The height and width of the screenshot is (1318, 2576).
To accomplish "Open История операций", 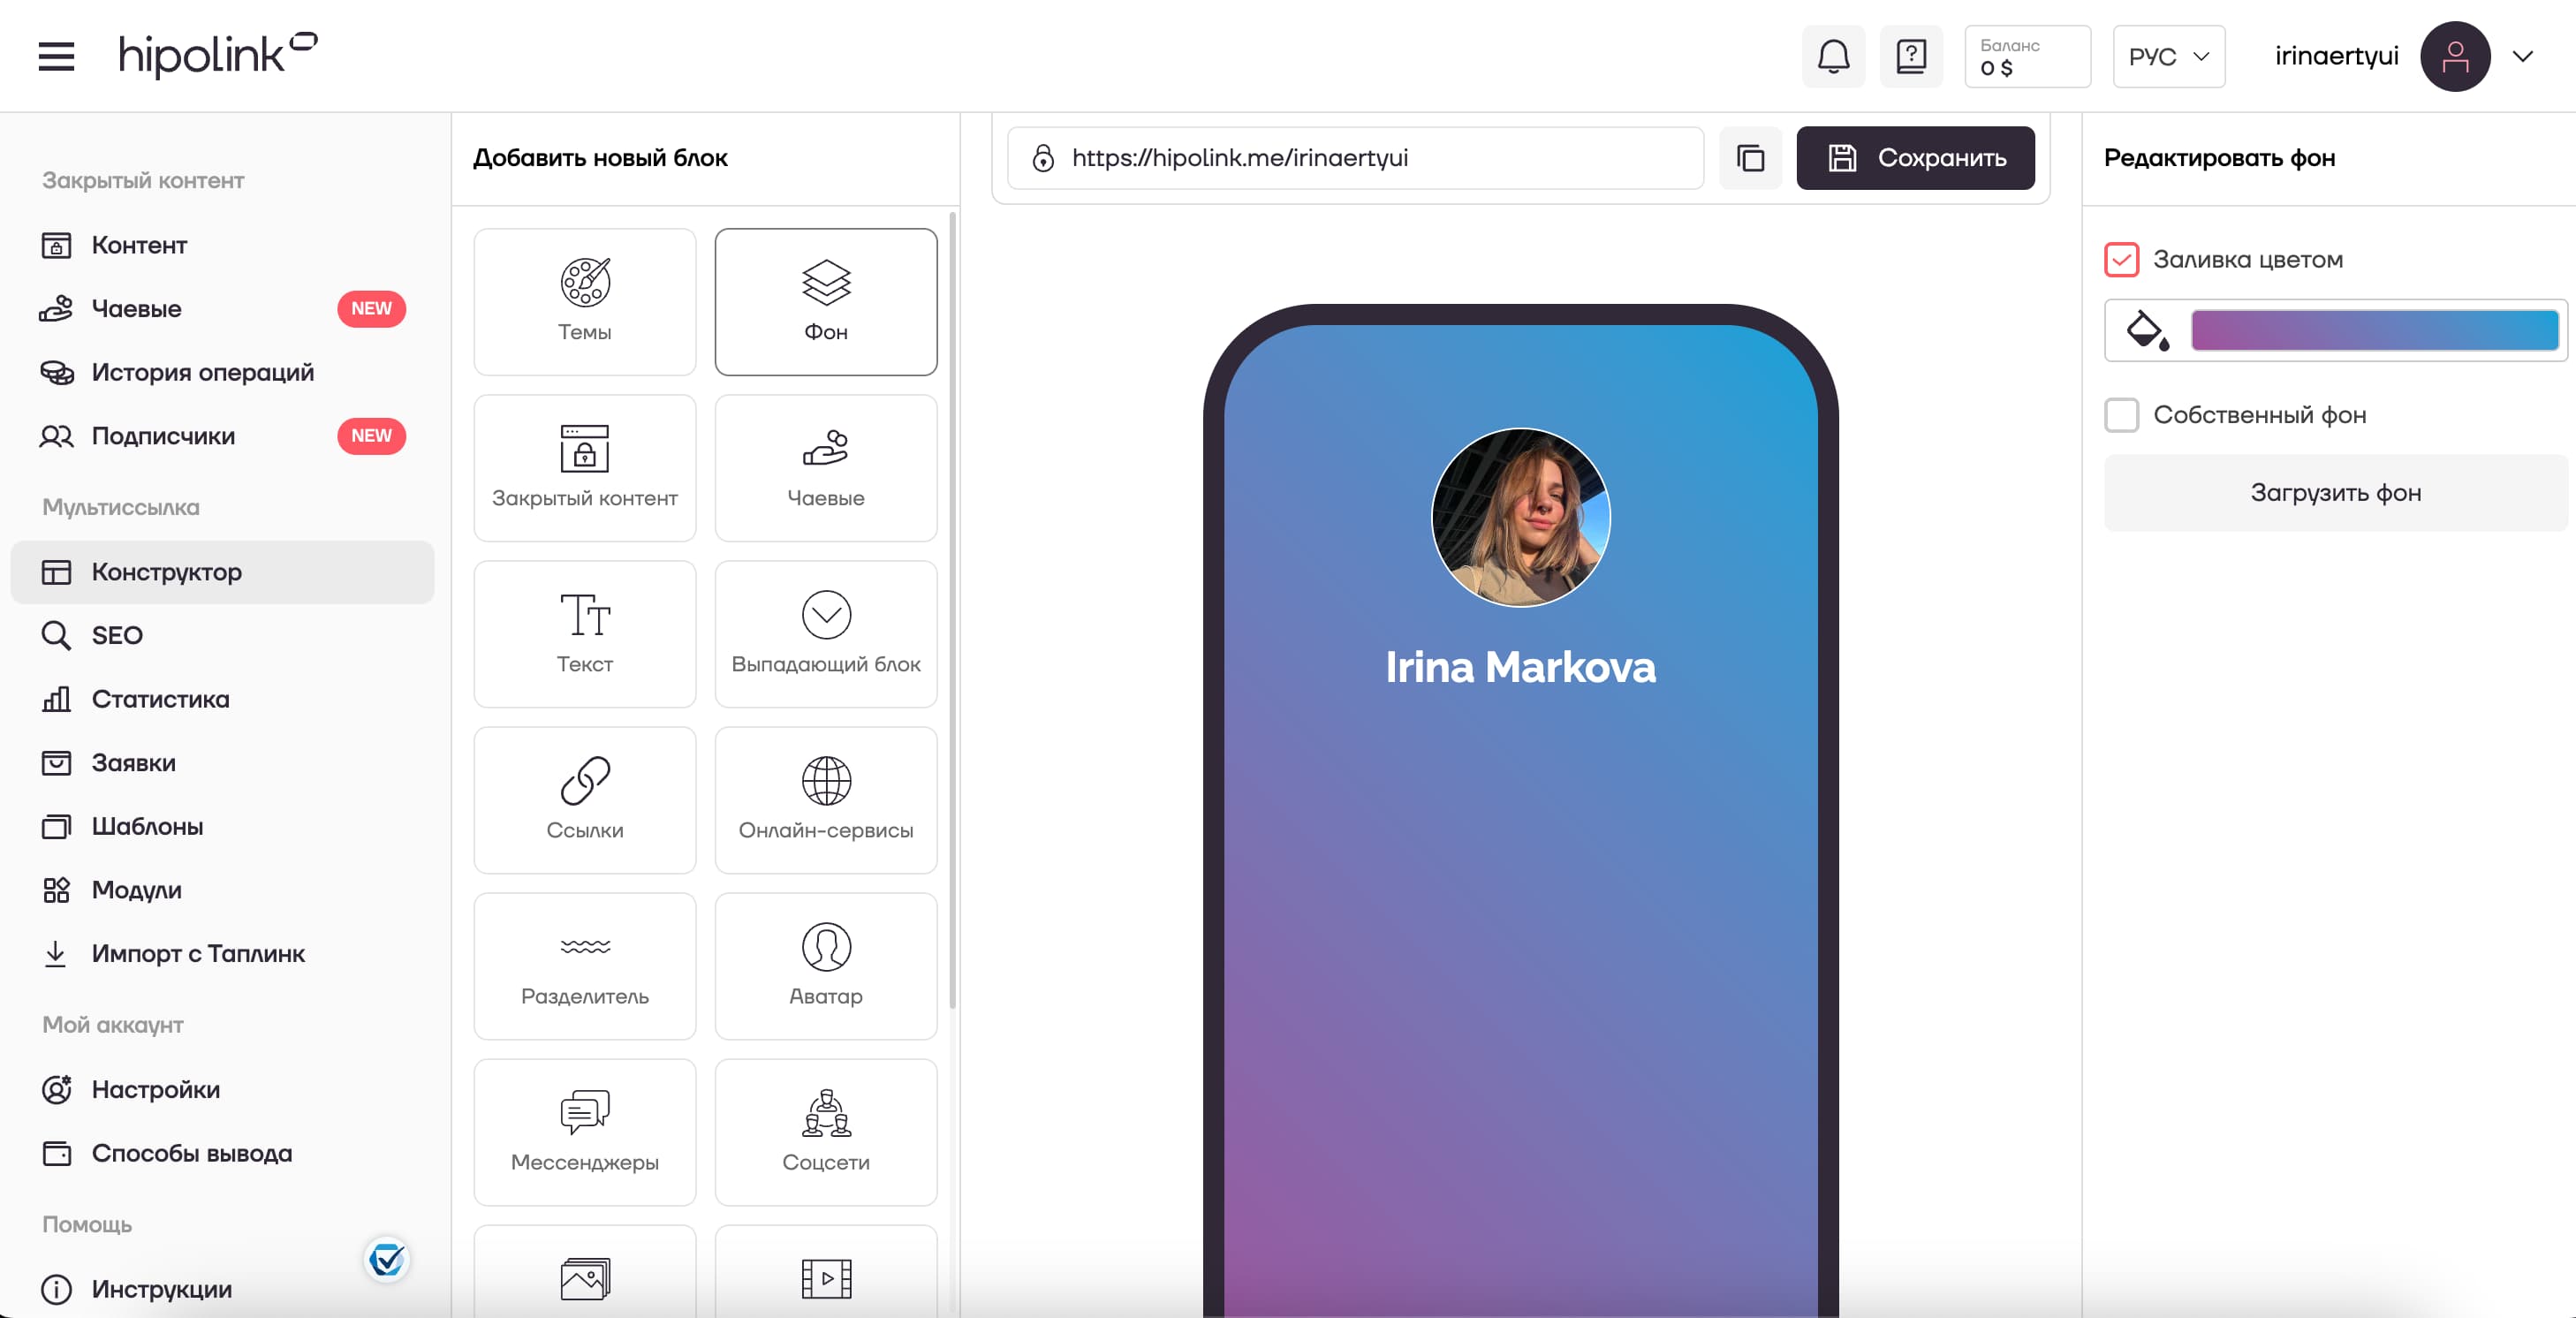I will [x=222, y=372].
